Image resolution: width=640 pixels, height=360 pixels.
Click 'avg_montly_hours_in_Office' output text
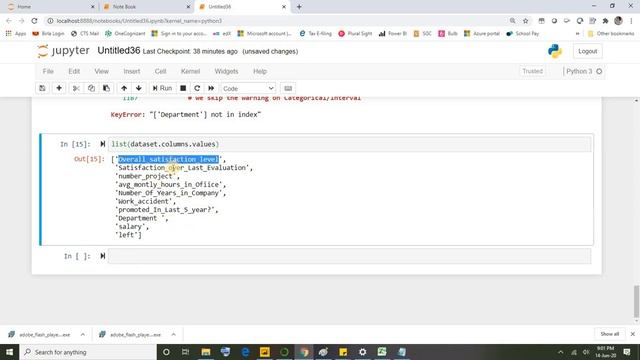pos(168,184)
